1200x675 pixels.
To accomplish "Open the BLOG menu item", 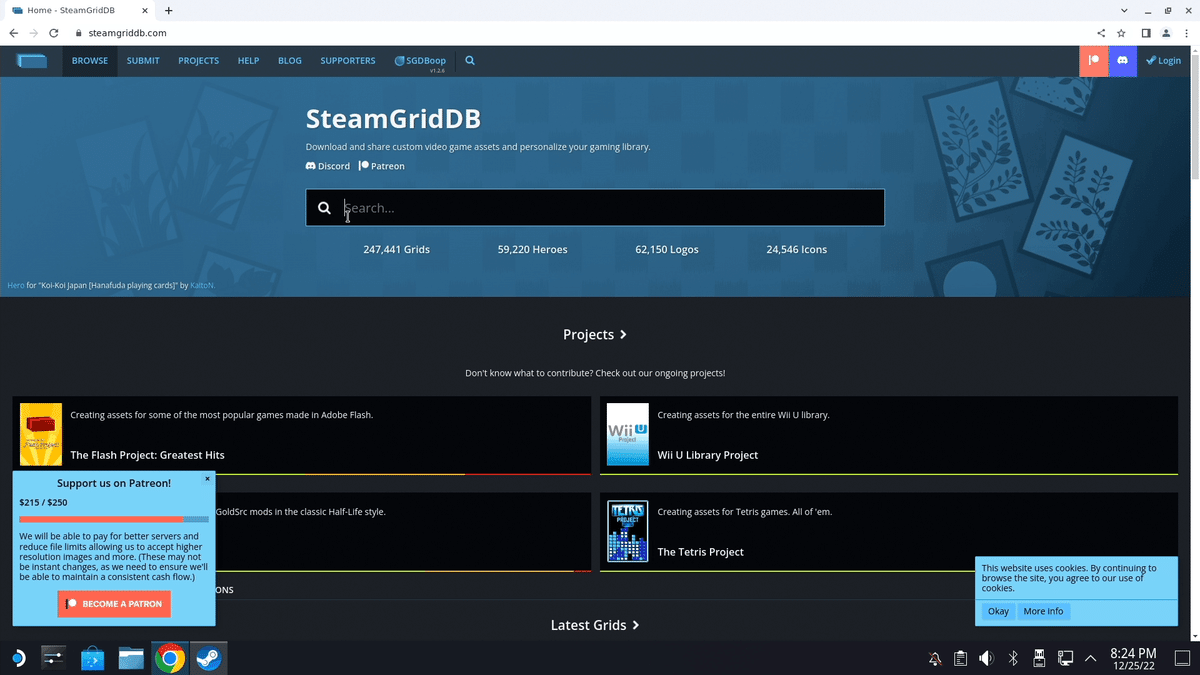I will point(290,61).
